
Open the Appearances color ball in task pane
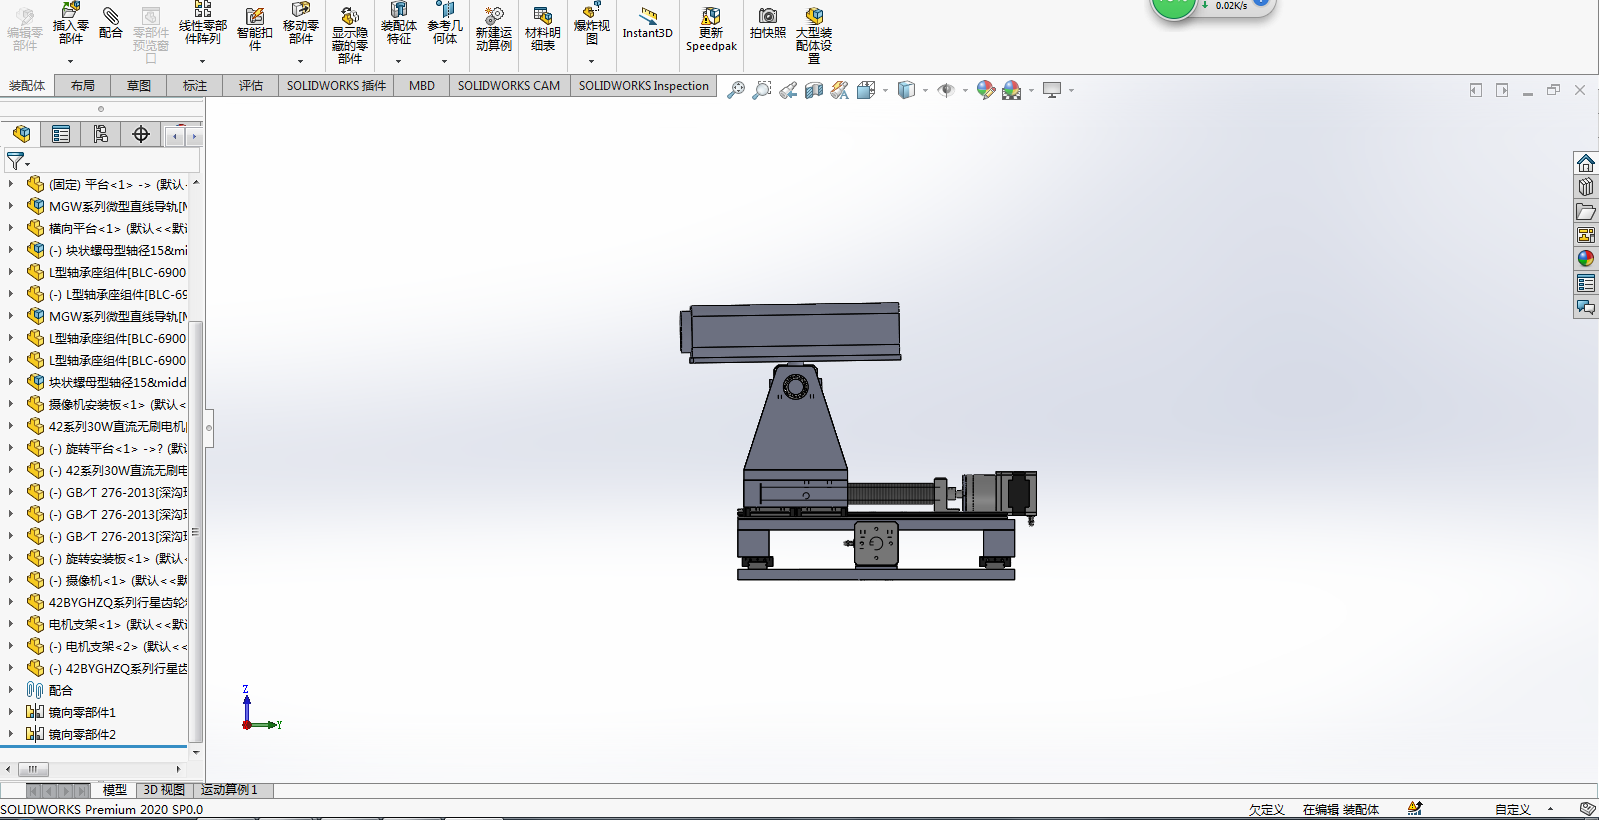(x=1586, y=259)
